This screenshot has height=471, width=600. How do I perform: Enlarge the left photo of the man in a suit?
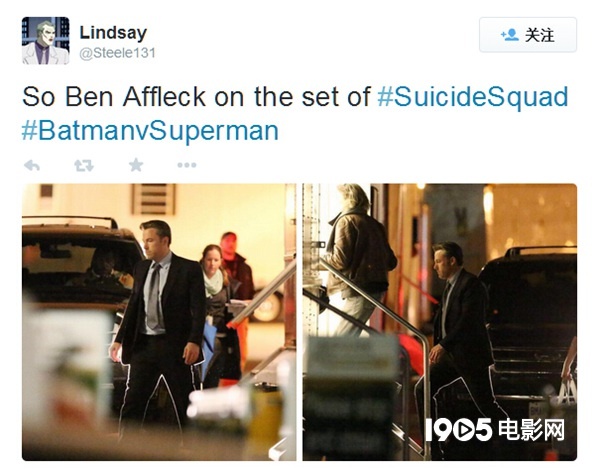159,322
